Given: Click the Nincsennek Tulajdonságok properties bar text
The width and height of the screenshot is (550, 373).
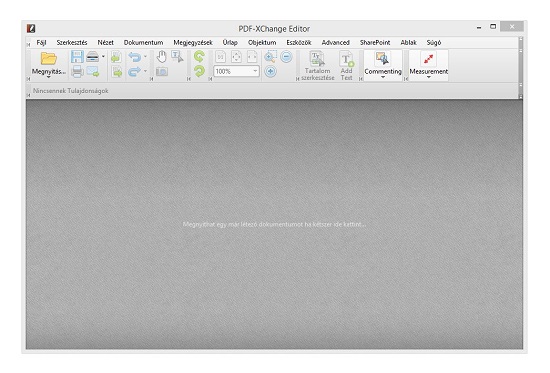Looking at the screenshot, I should tap(71, 91).
